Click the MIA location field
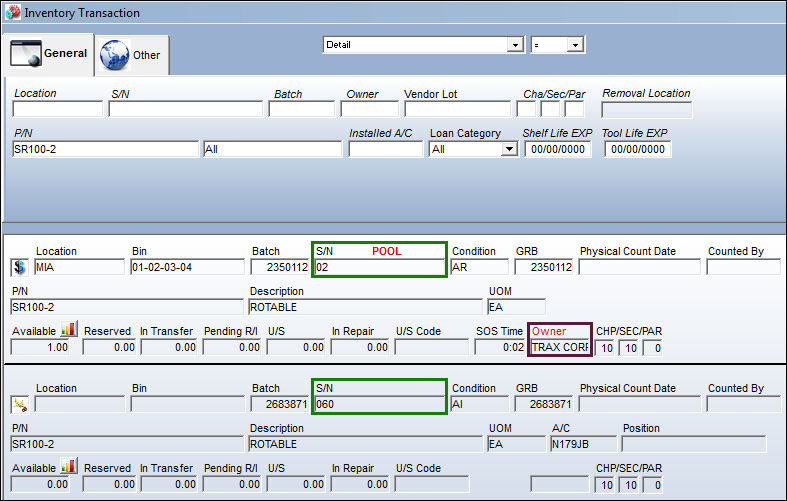Image resolution: width=787 pixels, height=501 pixels. tap(79, 267)
